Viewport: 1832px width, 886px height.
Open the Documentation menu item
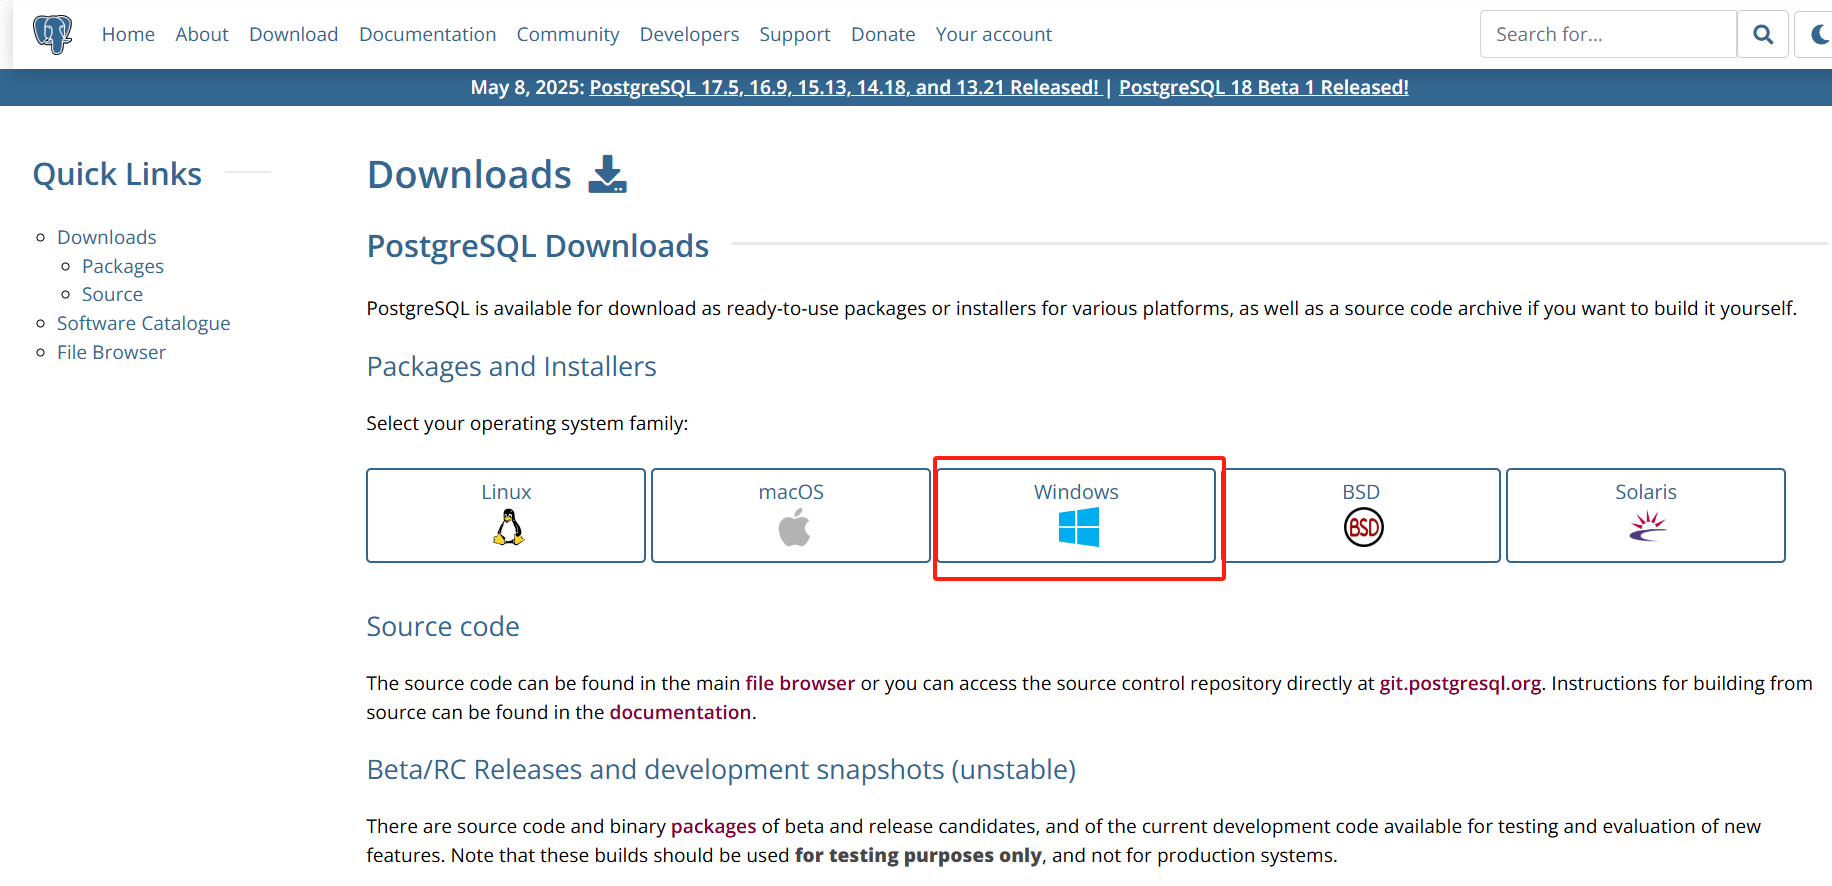427,34
